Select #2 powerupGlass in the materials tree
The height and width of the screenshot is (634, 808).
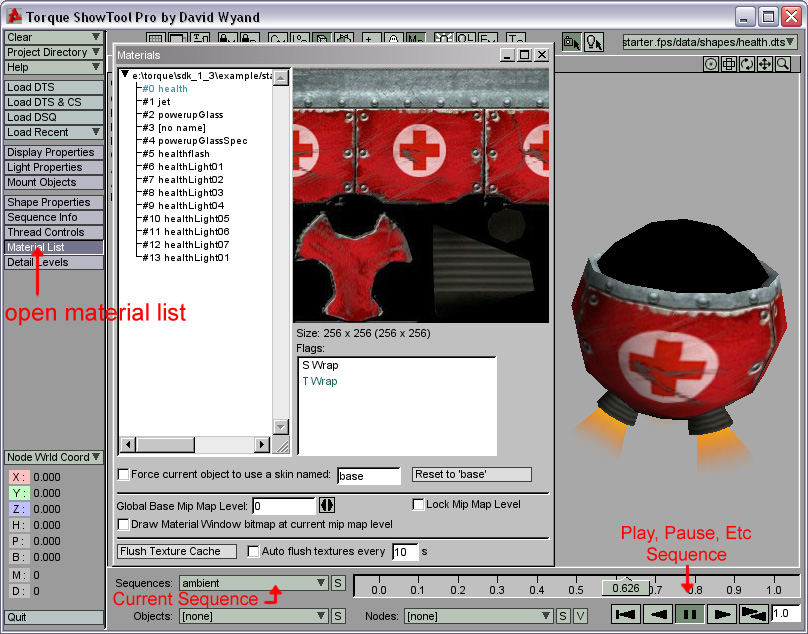(182, 115)
